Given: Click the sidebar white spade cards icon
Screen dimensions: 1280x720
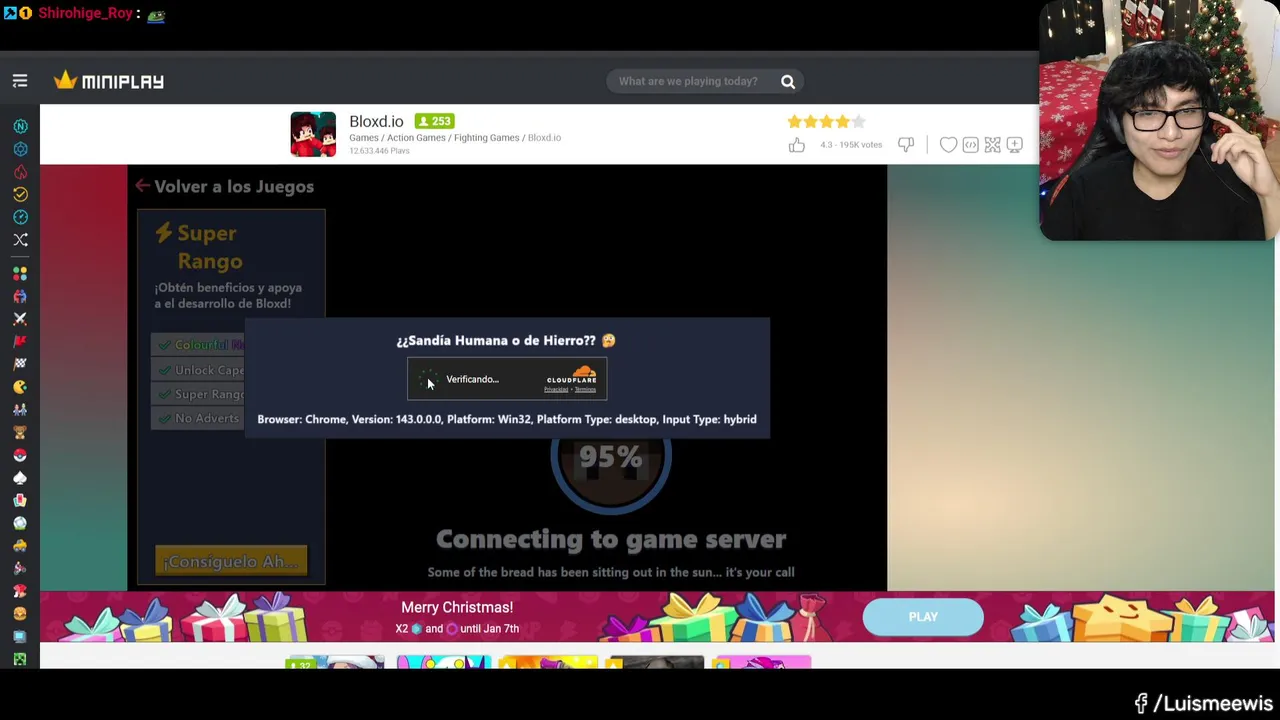Looking at the screenshot, I should click(20, 478).
